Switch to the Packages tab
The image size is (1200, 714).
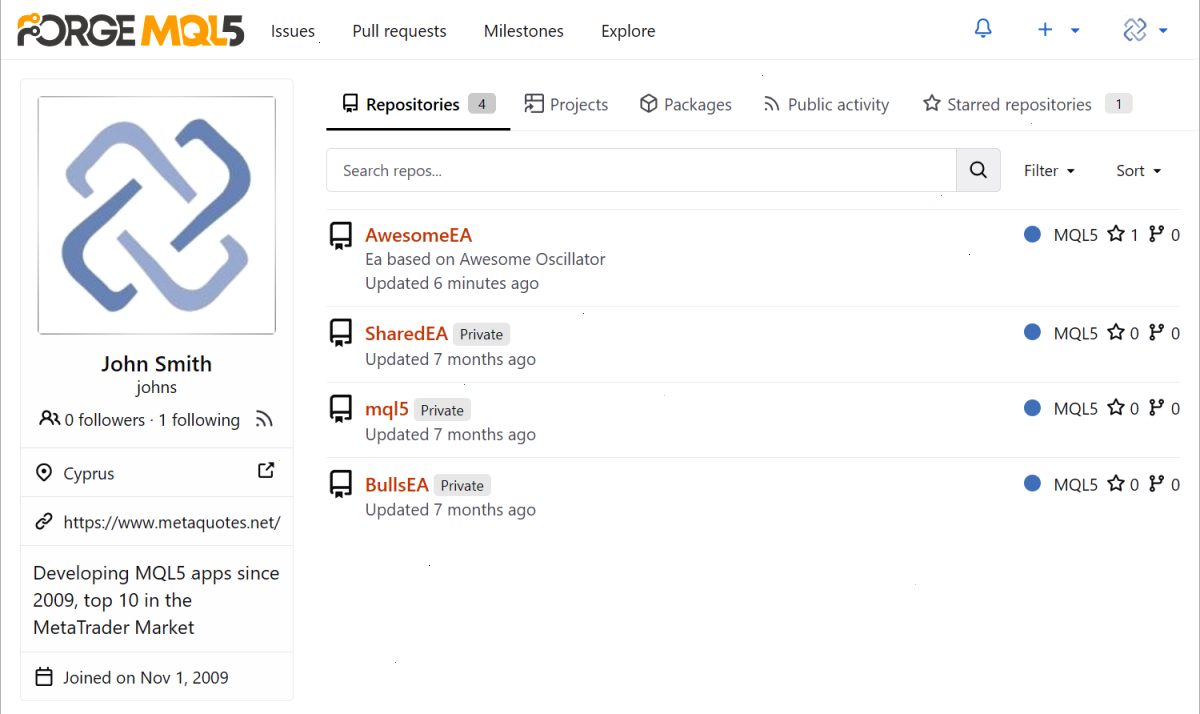(686, 104)
